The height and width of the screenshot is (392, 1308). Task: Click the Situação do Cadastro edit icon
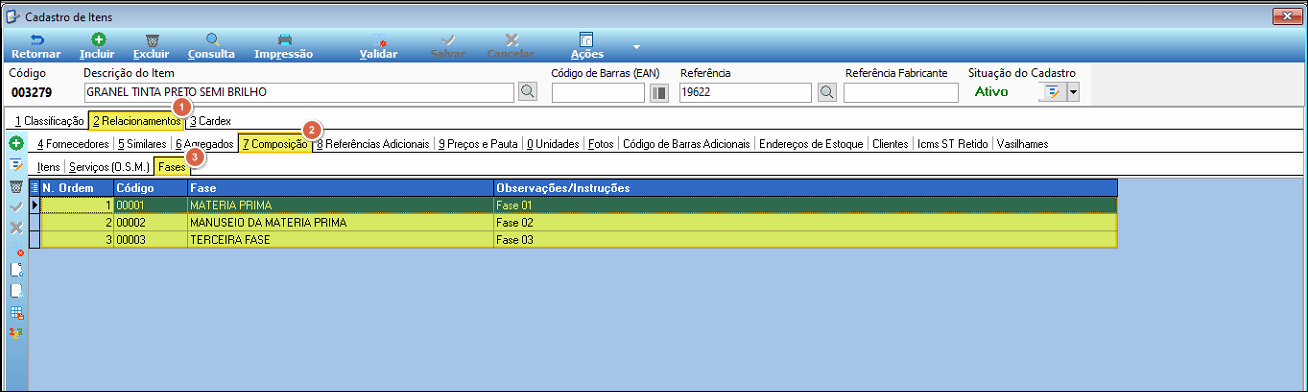pos(1053,92)
